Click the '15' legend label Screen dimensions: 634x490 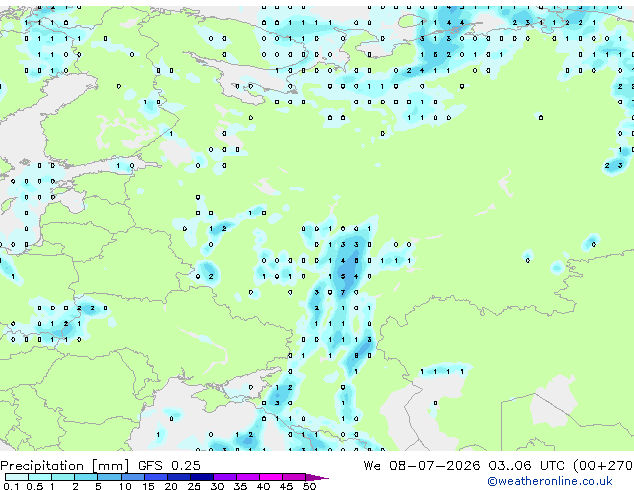[x=148, y=486]
